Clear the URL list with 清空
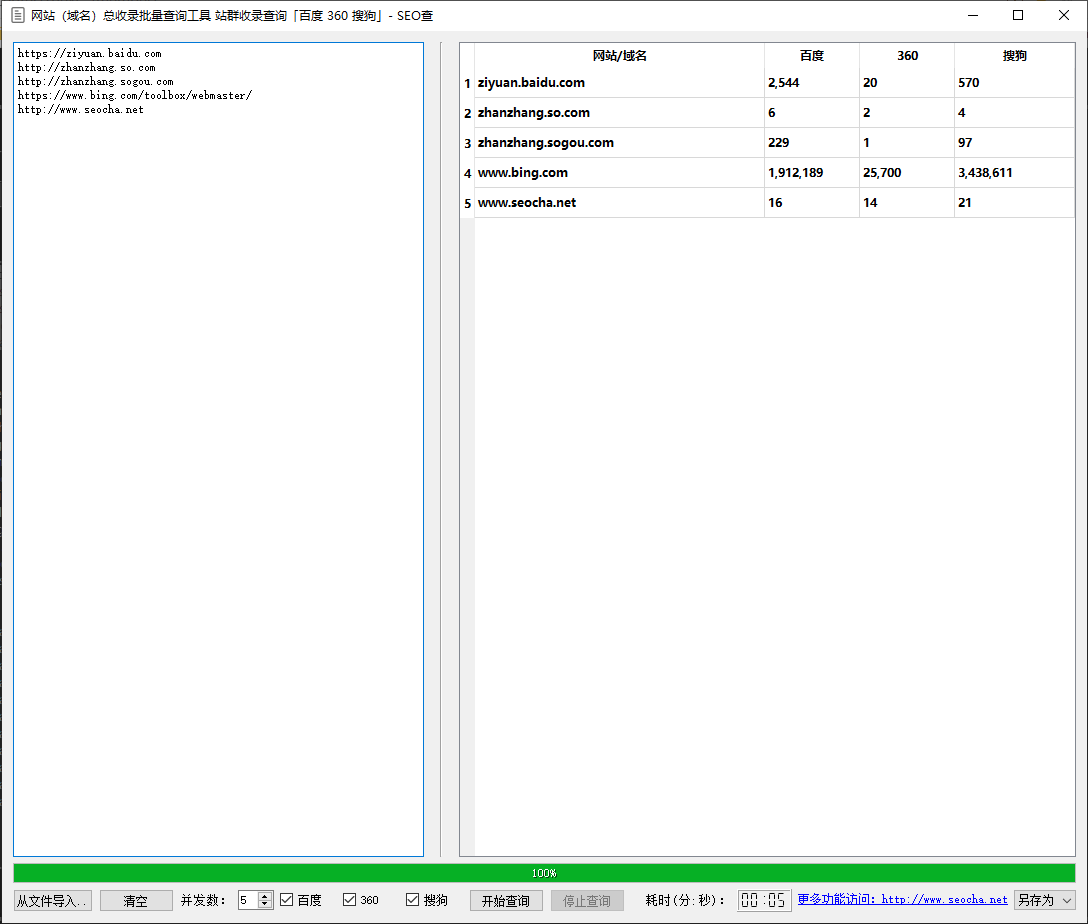Image resolution: width=1088 pixels, height=924 pixels. click(x=136, y=900)
